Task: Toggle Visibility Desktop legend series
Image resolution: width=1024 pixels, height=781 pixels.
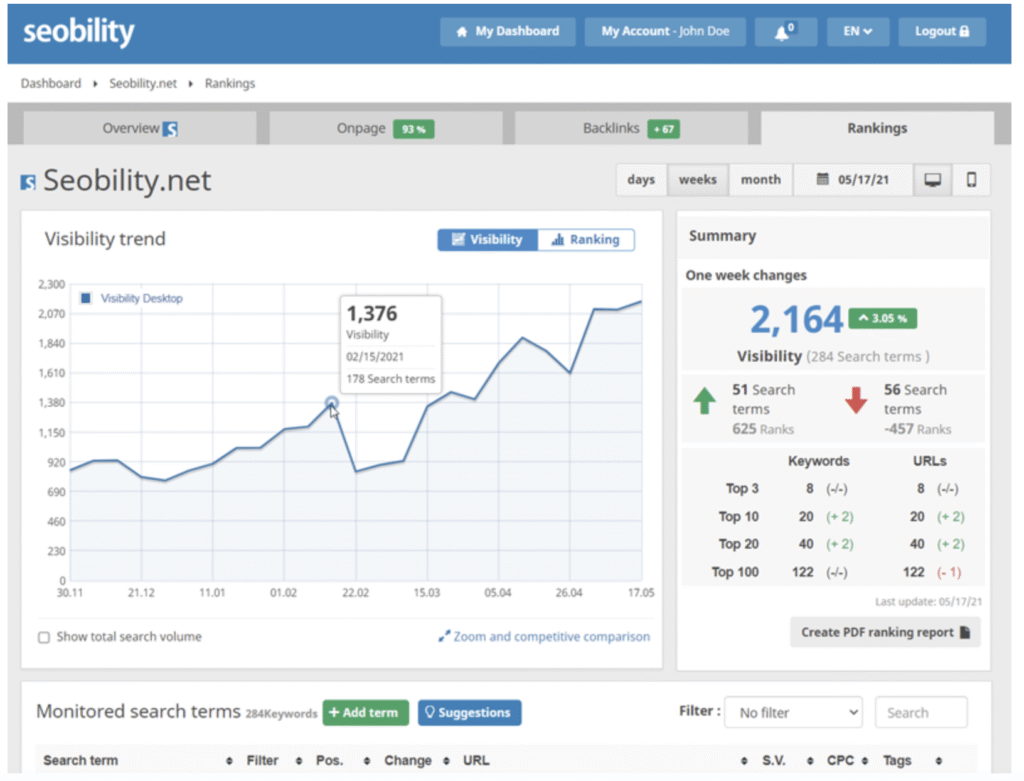Action: click(x=131, y=298)
